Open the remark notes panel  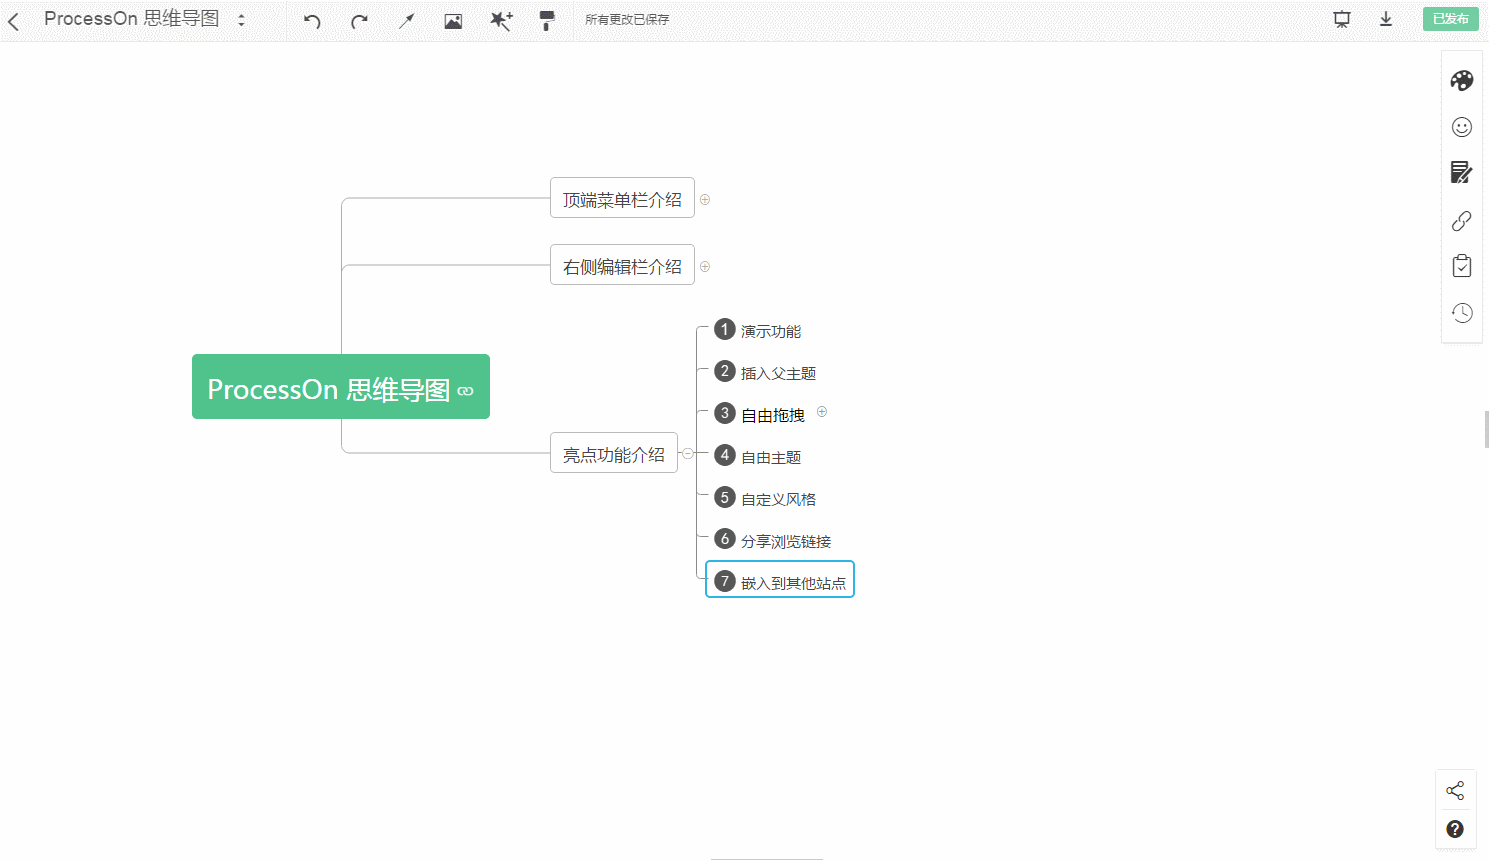[1461, 173]
